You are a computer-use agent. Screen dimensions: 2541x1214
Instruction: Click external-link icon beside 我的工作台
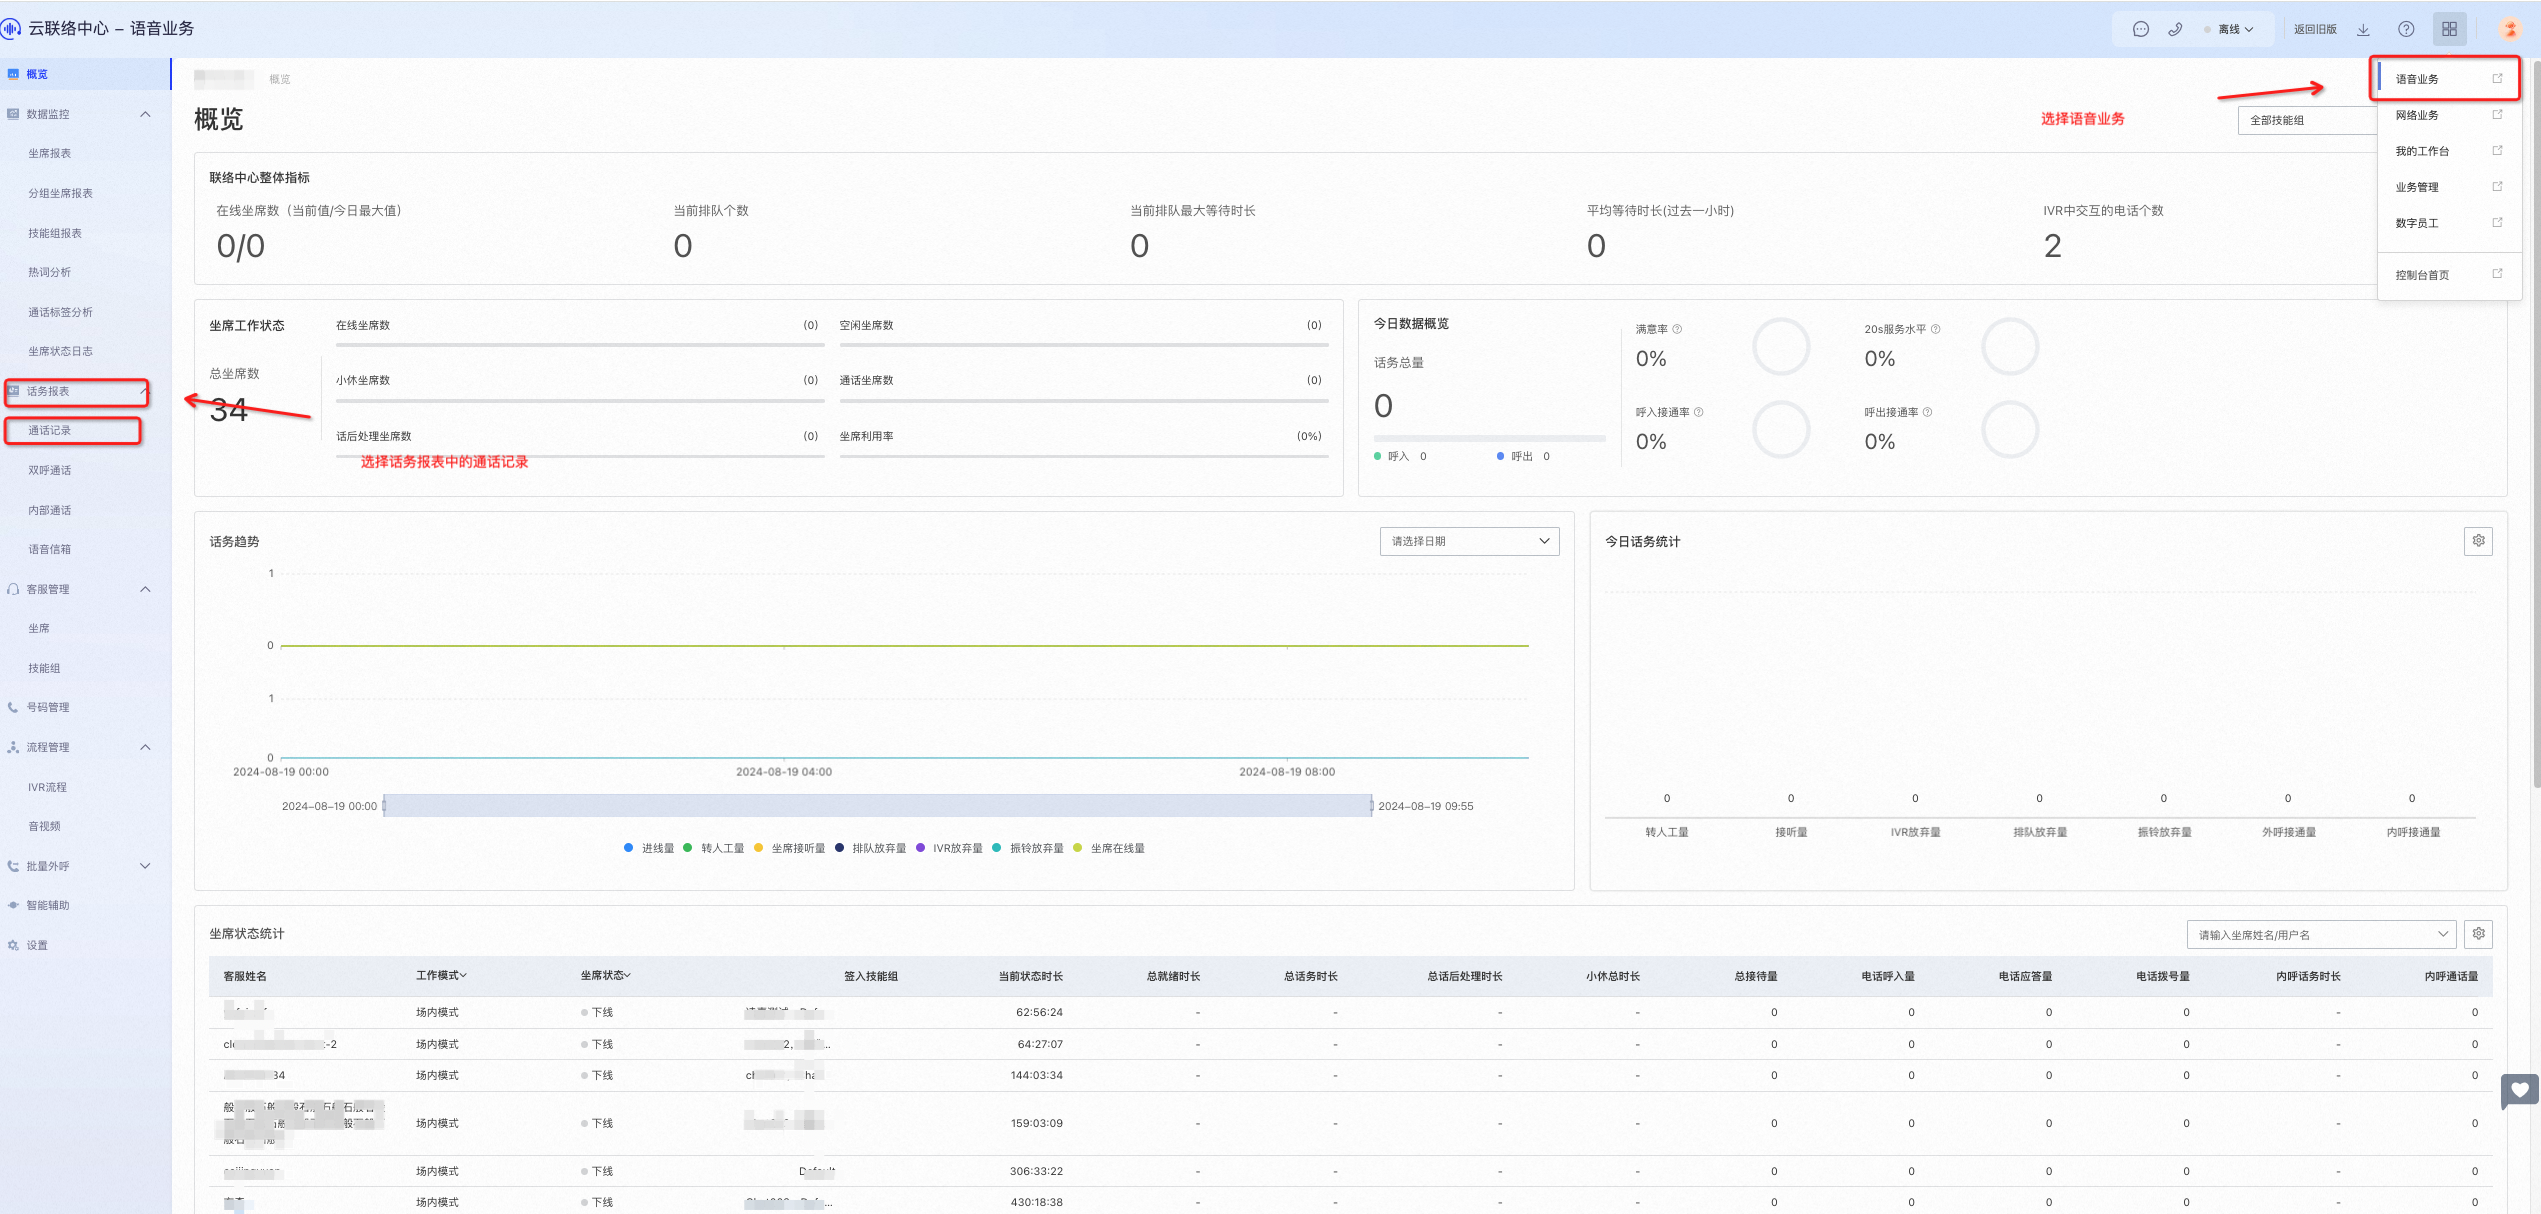[2497, 150]
